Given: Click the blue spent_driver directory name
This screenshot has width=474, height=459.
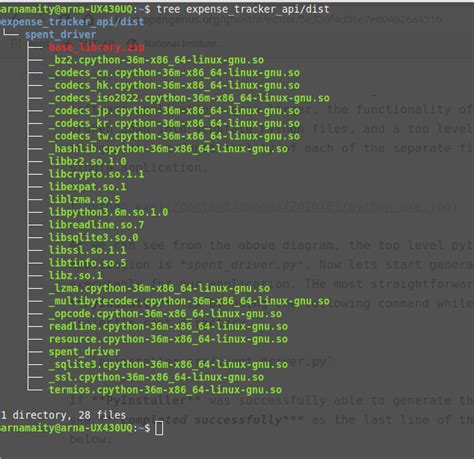Looking at the screenshot, I should (x=60, y=35).
